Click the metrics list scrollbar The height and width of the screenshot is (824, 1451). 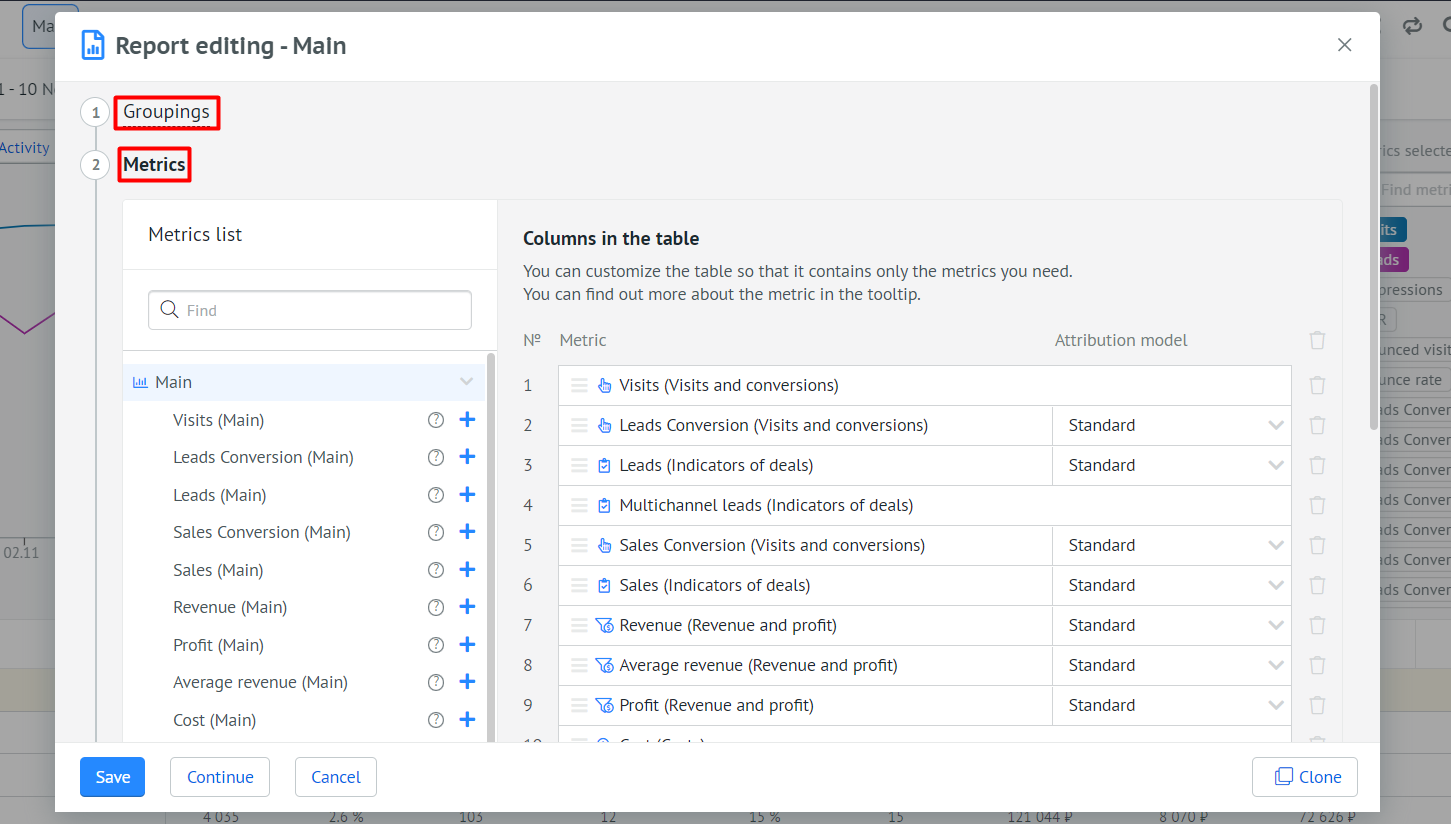point(490,545)
